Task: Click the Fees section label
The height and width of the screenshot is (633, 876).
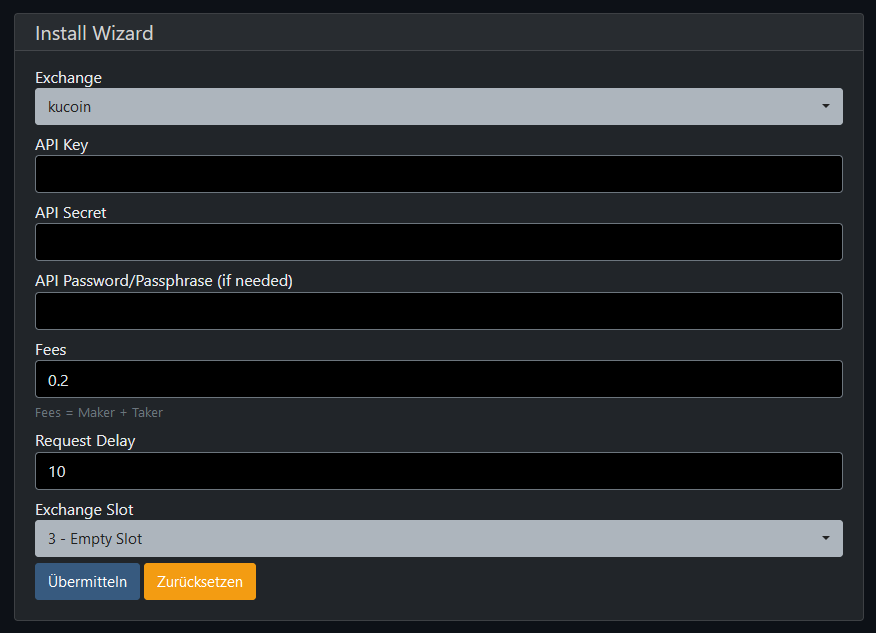Action: click(51, 349)
